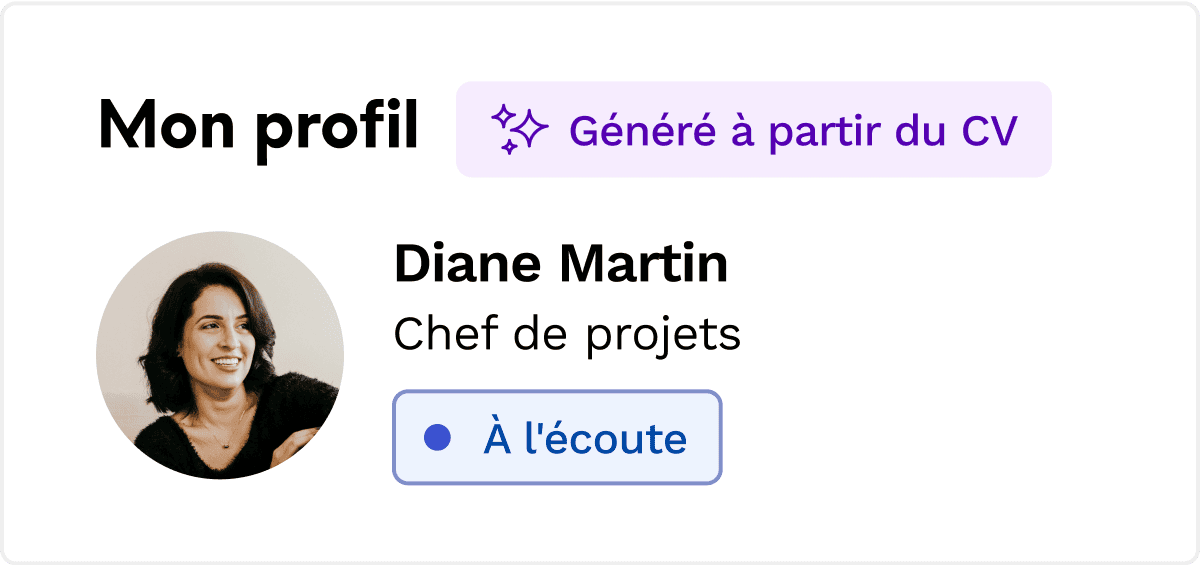1200x565 pixels.
Task: Click the "Généré à partir du CV" badge
Action: coord(753,130)
